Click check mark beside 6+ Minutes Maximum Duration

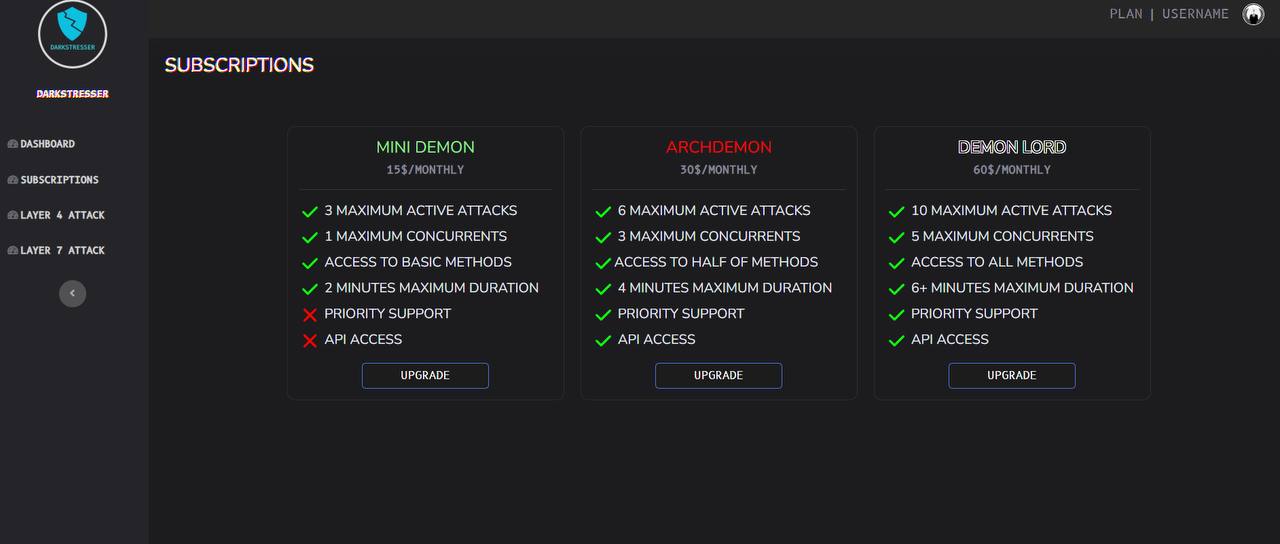[x=897, y=290]
